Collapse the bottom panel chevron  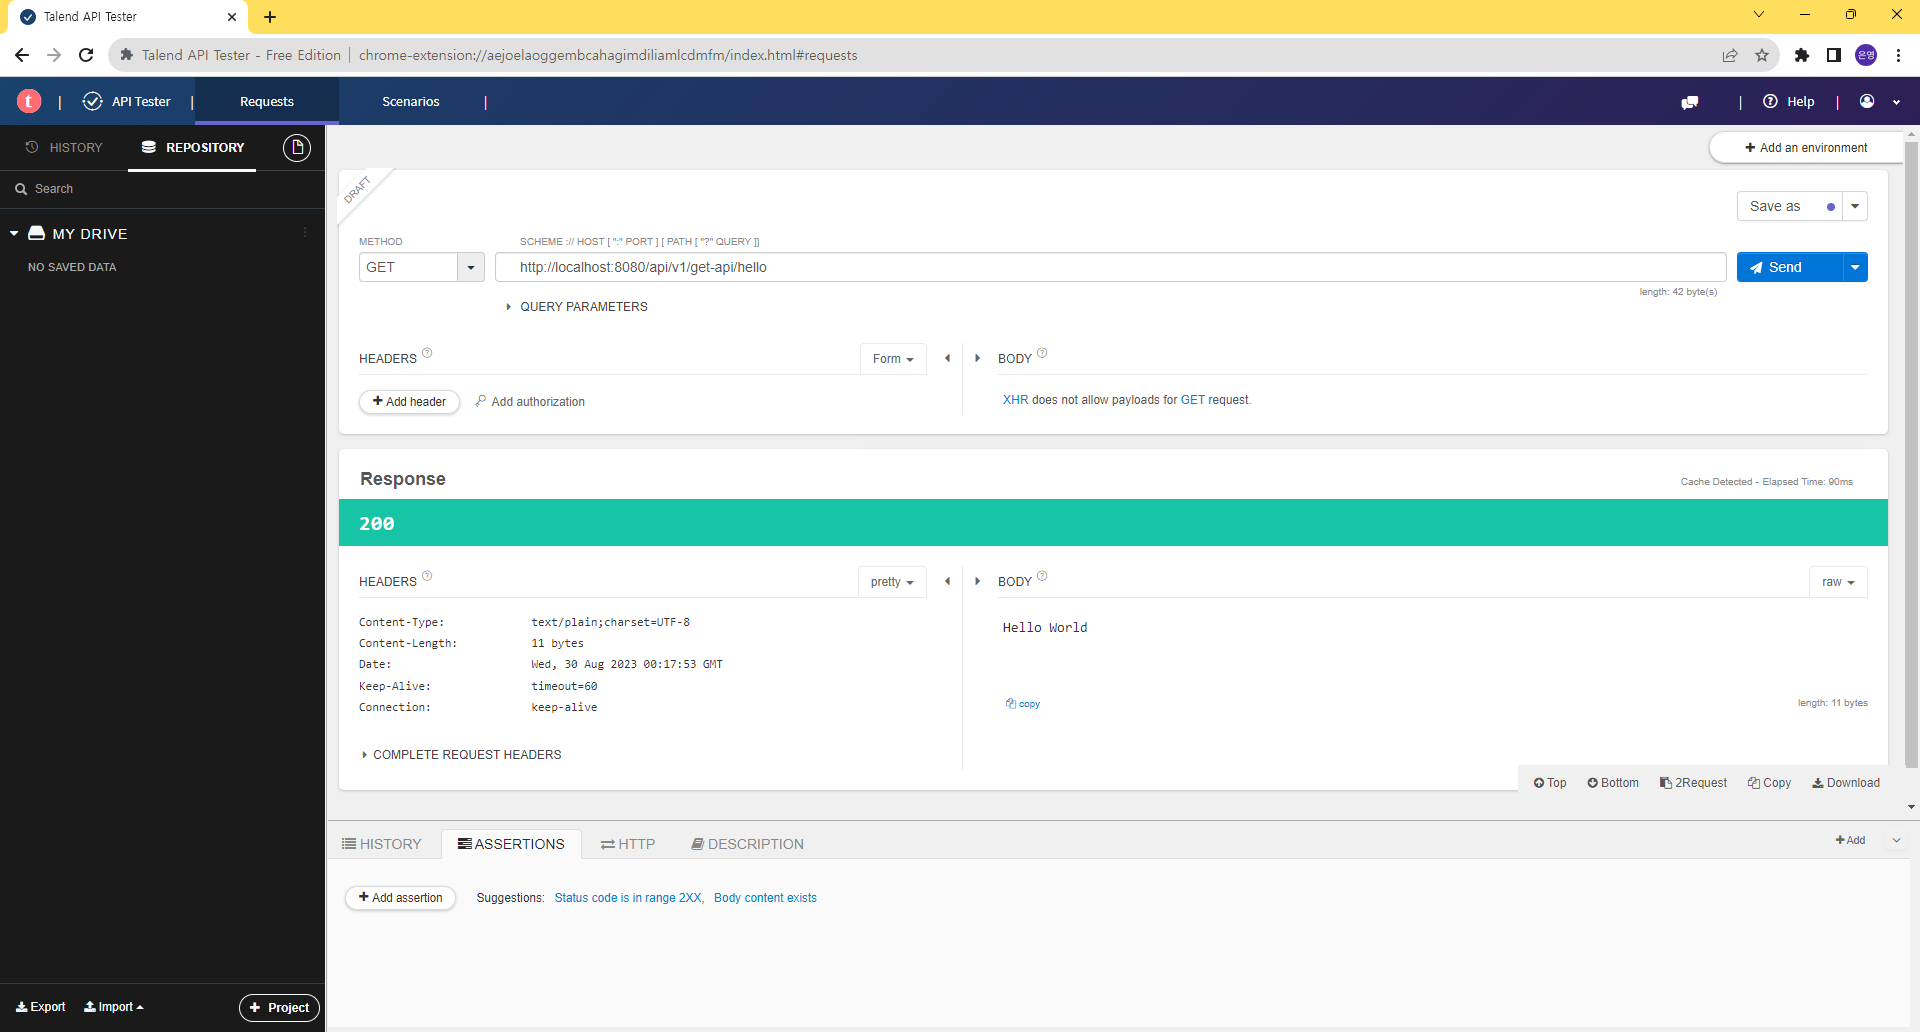tap(1896, 840)
